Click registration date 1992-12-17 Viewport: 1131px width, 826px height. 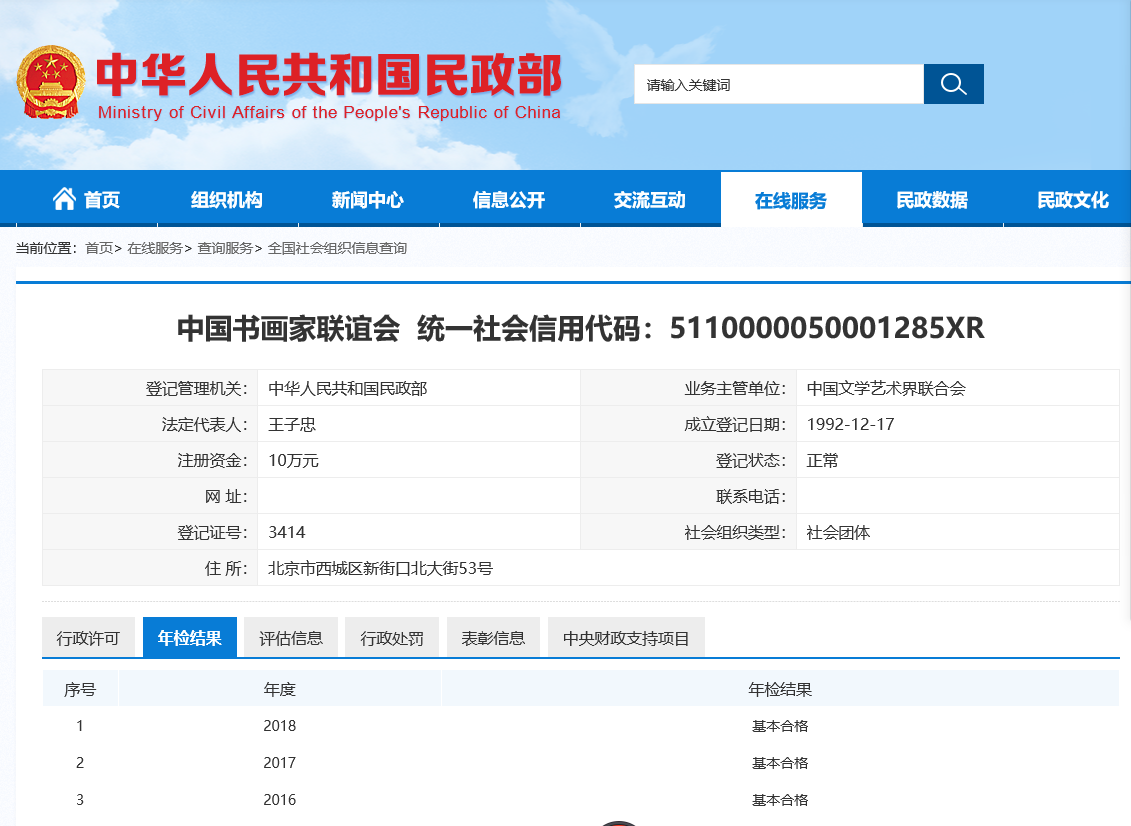850,424
